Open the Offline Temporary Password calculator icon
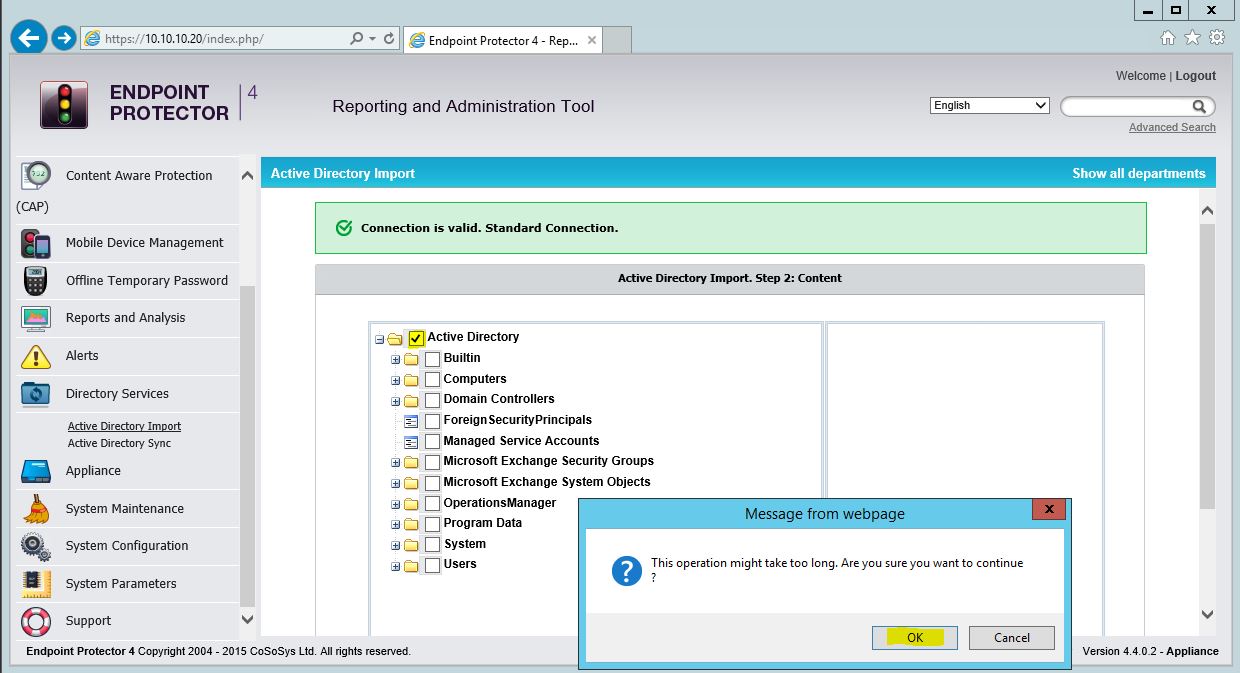1240x673 pixels. pyautogui.click(x=36, y=281)
